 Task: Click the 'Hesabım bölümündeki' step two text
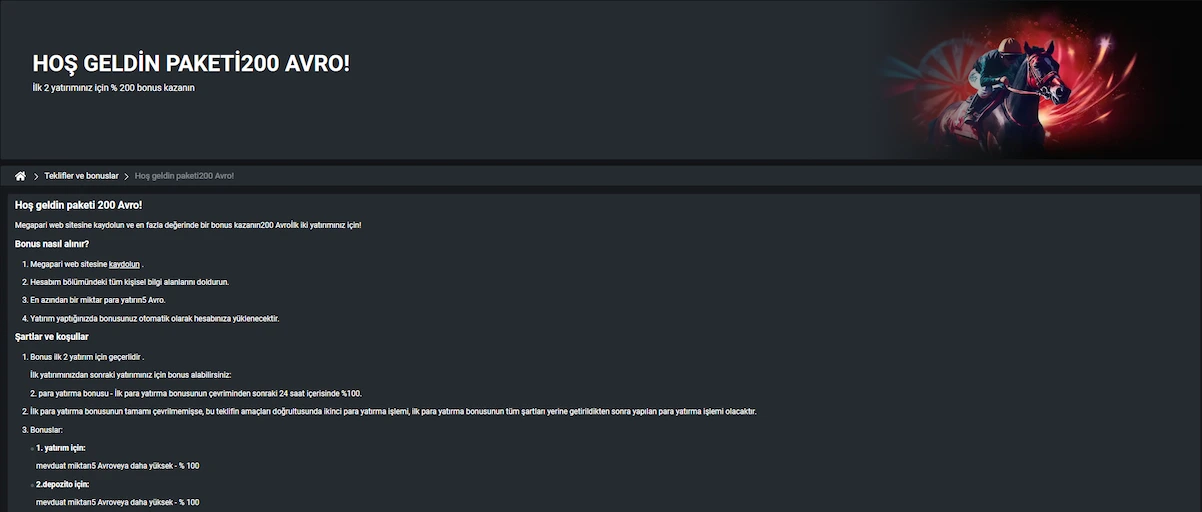(x=129, y=282)
